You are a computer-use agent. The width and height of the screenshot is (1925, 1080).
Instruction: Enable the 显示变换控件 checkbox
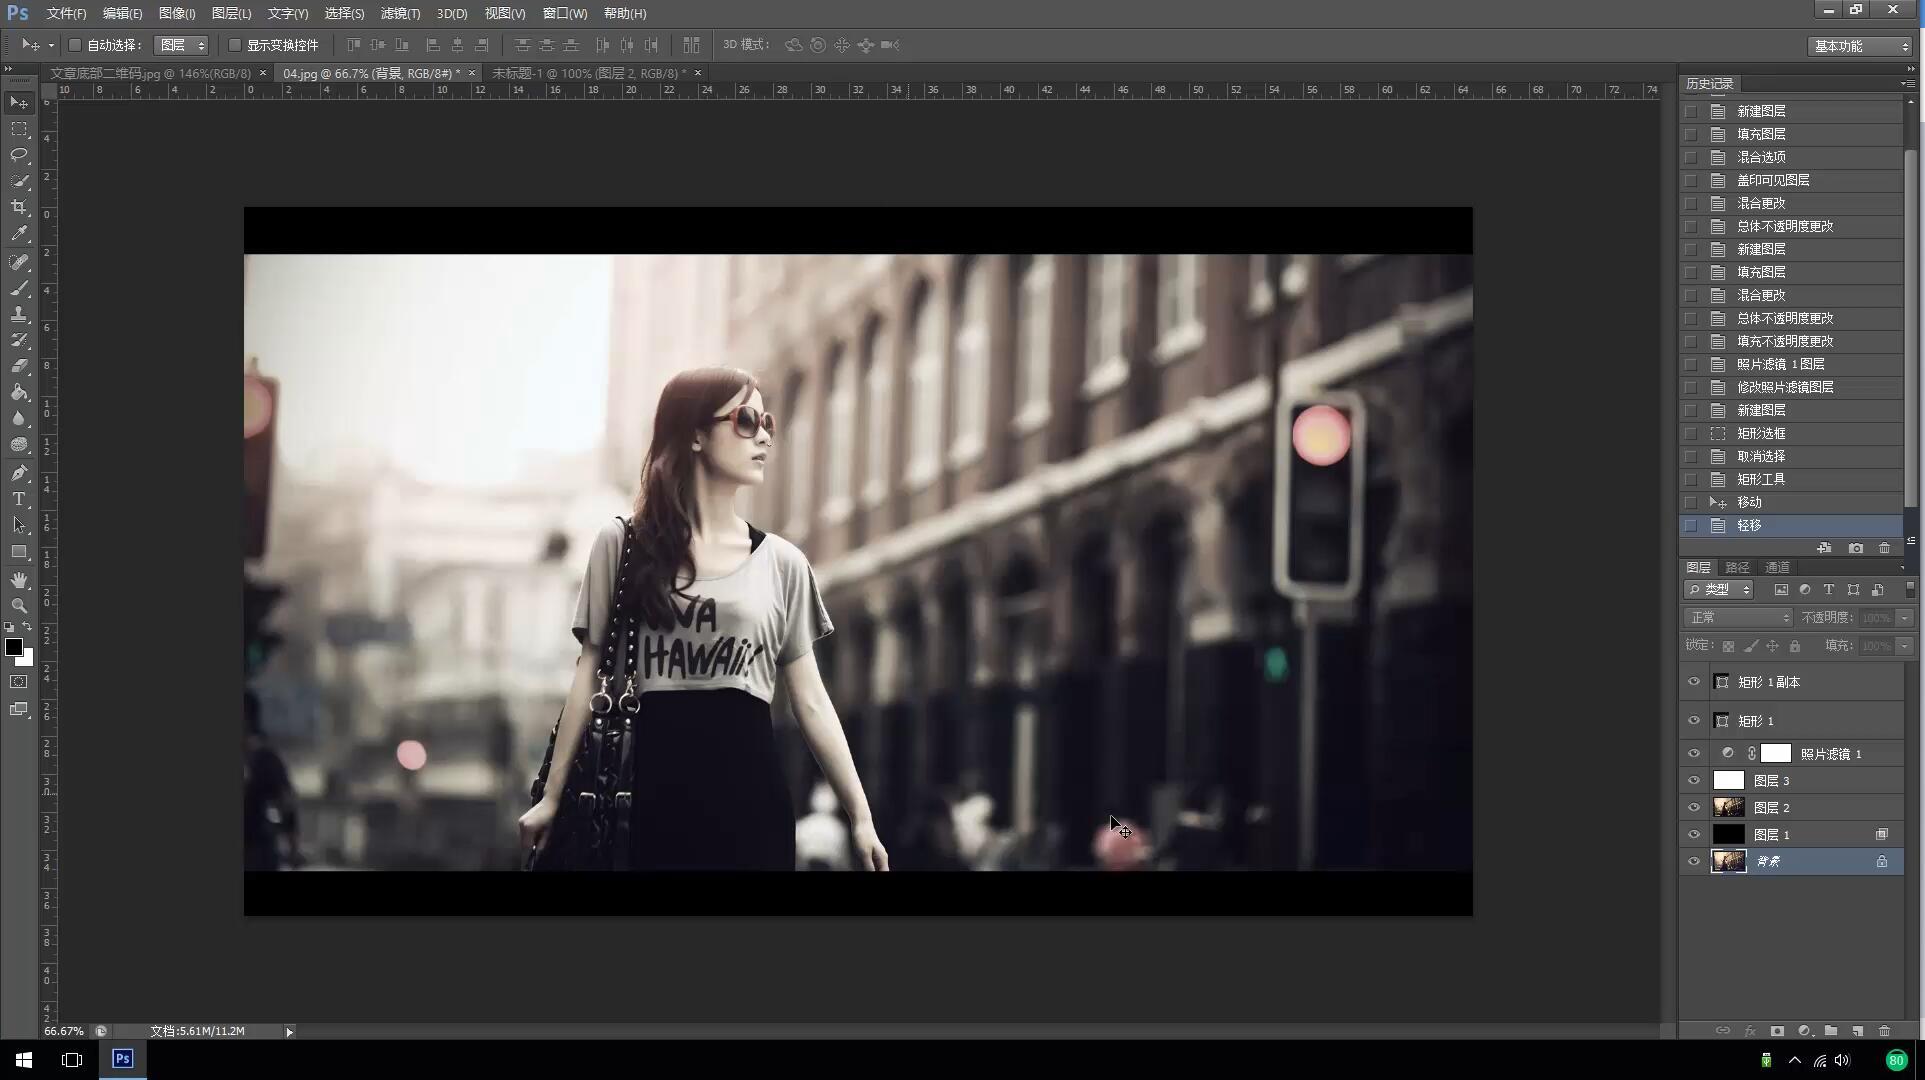click(x=235, y=45)
